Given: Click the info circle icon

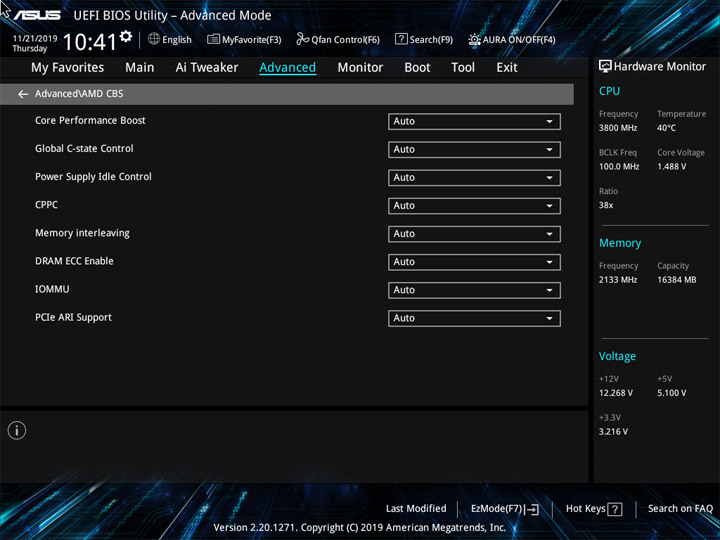Looking at the screenshot, I should click(17, 430).
